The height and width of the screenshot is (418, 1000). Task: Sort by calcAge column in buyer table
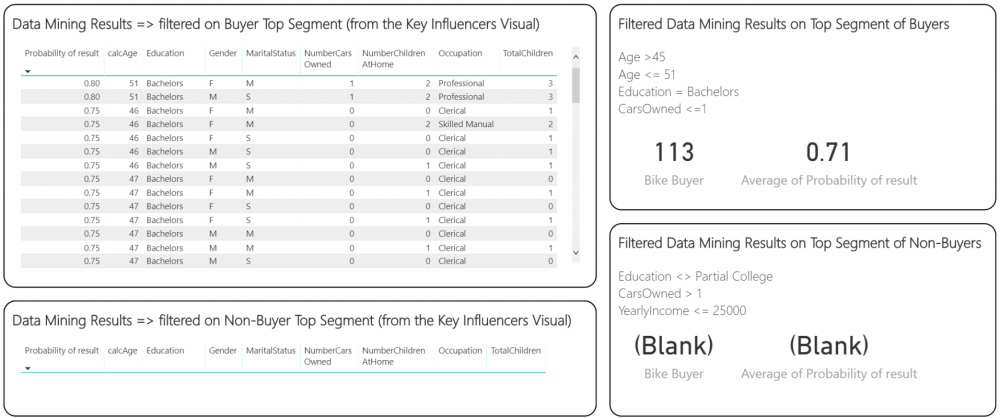(122, 54)
